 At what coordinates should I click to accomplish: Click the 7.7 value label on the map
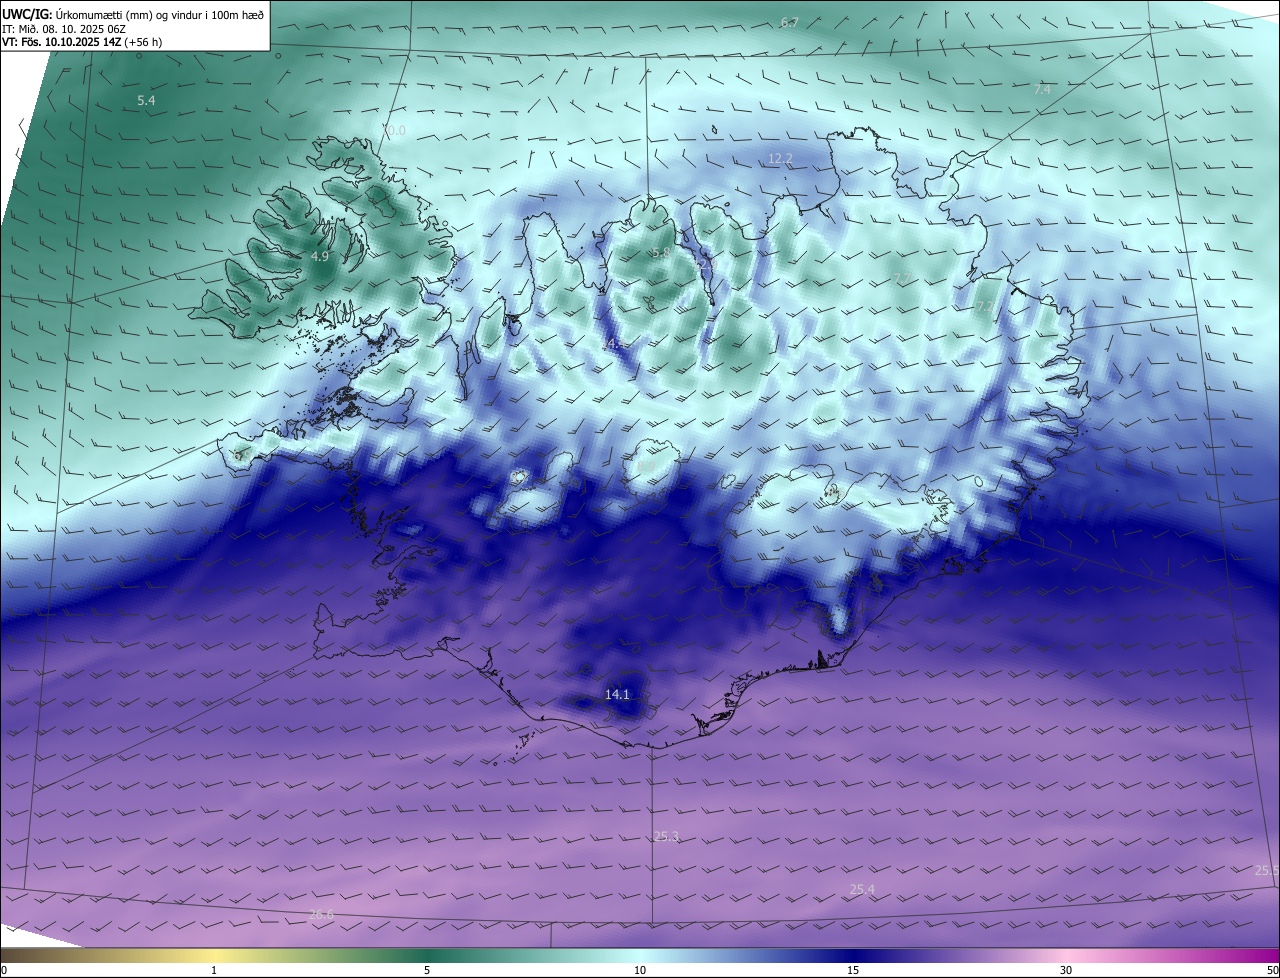tap(901, 278)
